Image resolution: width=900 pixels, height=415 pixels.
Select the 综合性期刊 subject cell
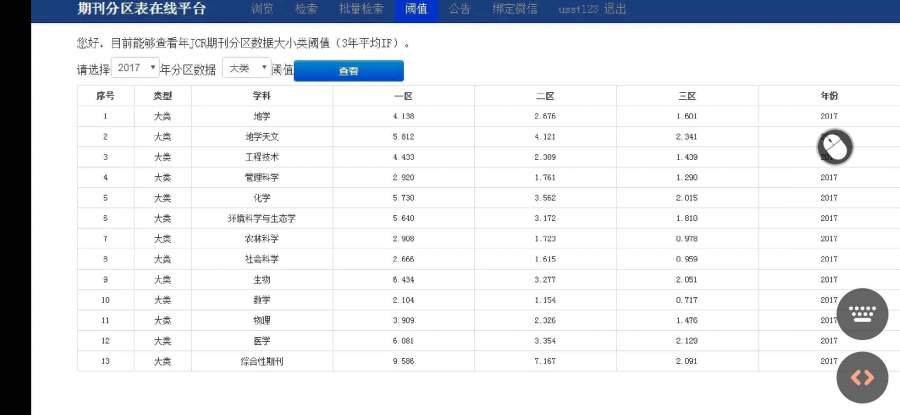(x=262, y=361)
